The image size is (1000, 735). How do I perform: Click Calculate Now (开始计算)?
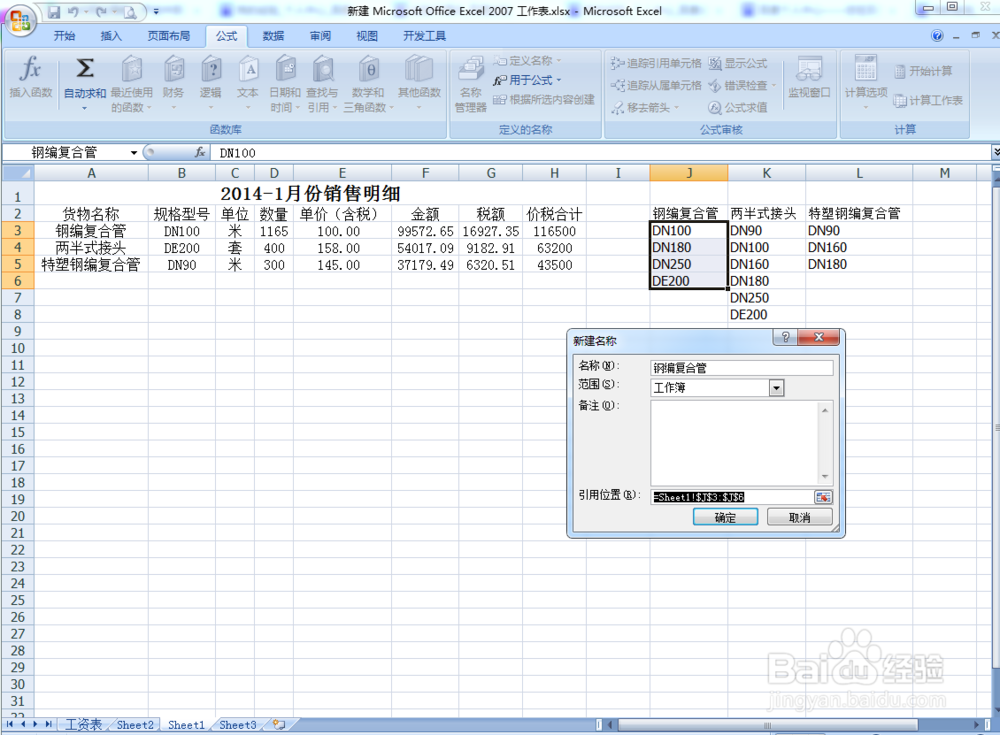pos(923,71)
